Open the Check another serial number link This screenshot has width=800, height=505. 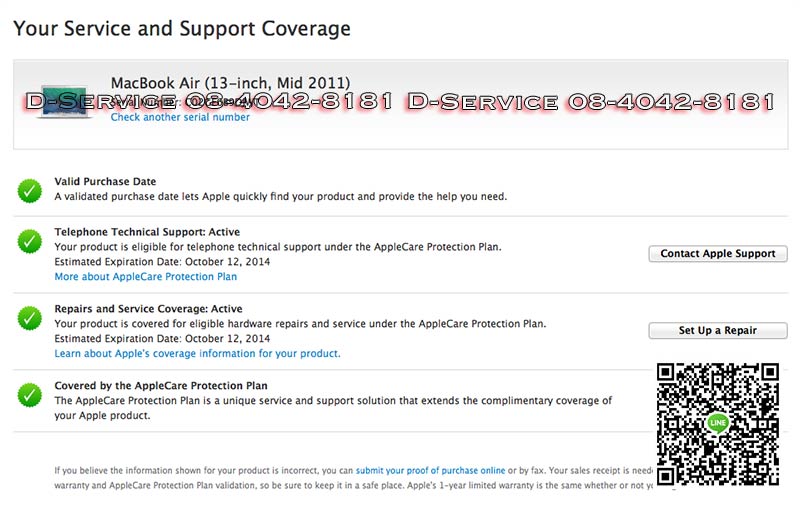coord(180,117)
